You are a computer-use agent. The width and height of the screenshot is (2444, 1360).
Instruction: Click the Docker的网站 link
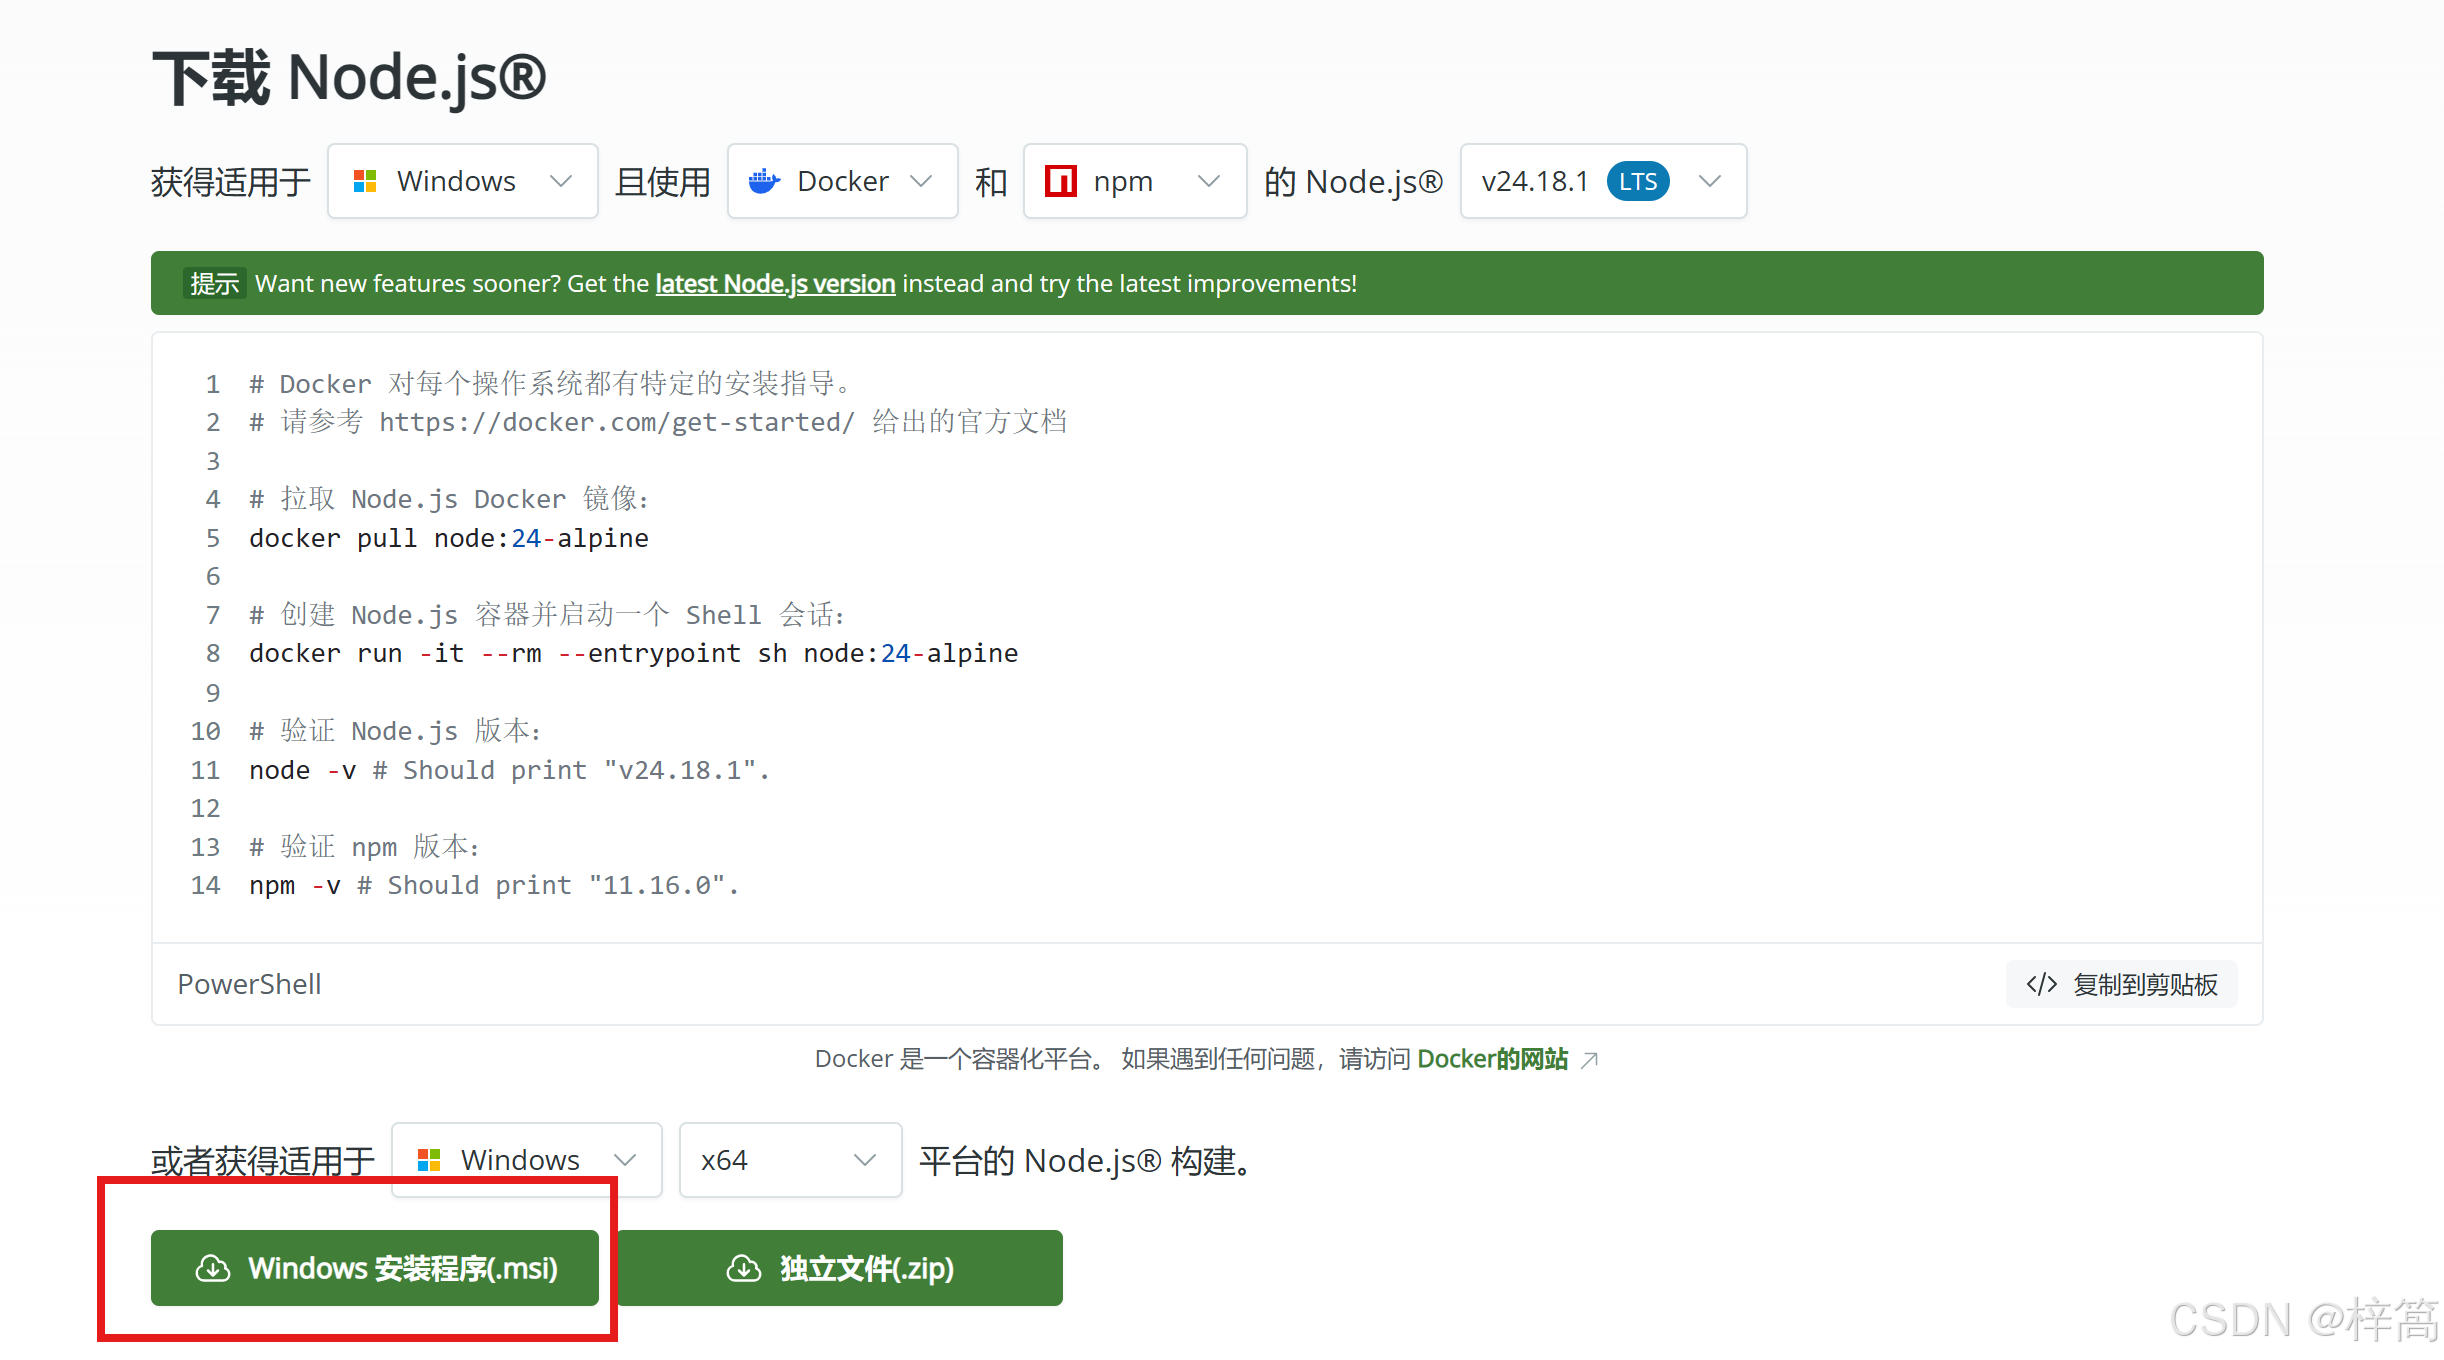pyautogui.click(x=1492, y=1059)
